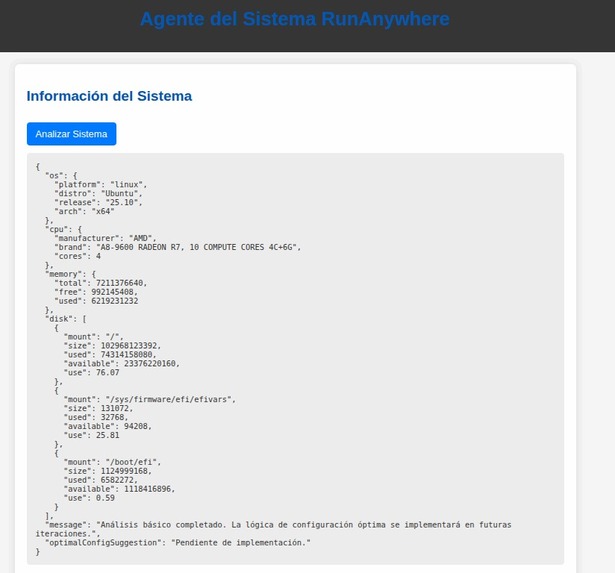Click the Información del Sistema heading
Screen dimensions: 615x573
(109, 96)
